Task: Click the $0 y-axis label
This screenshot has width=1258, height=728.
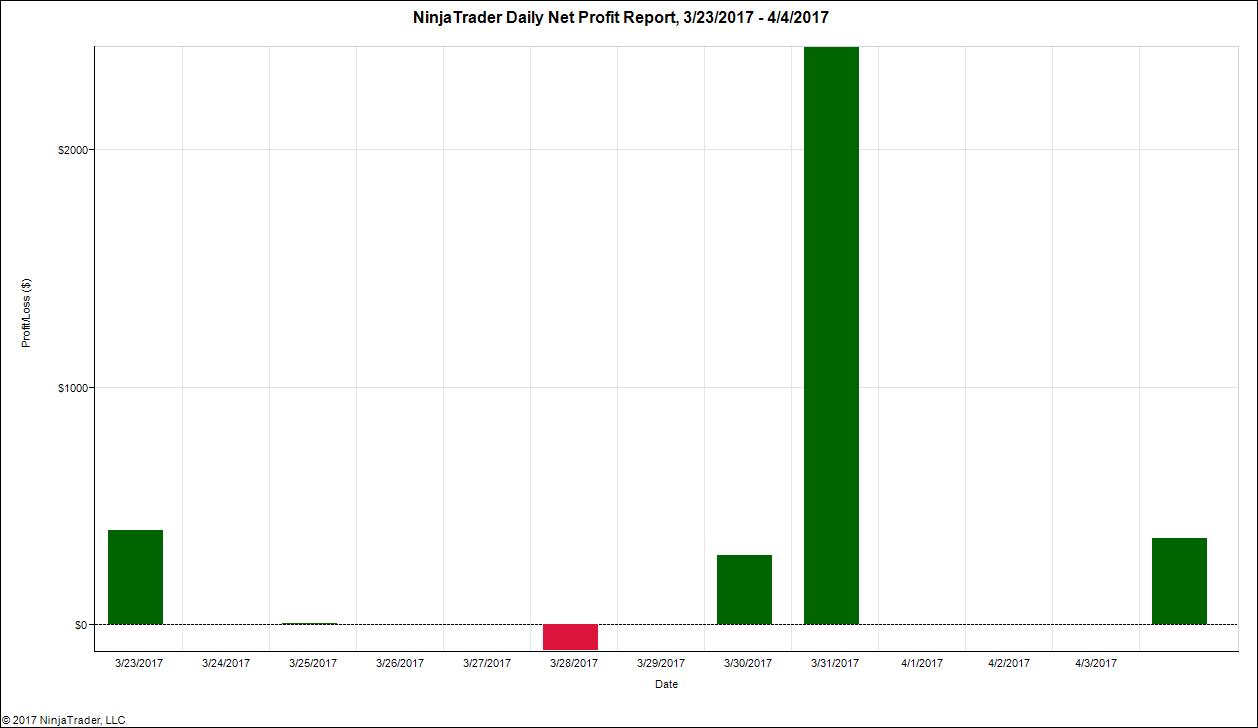Action: pos(80,625)
